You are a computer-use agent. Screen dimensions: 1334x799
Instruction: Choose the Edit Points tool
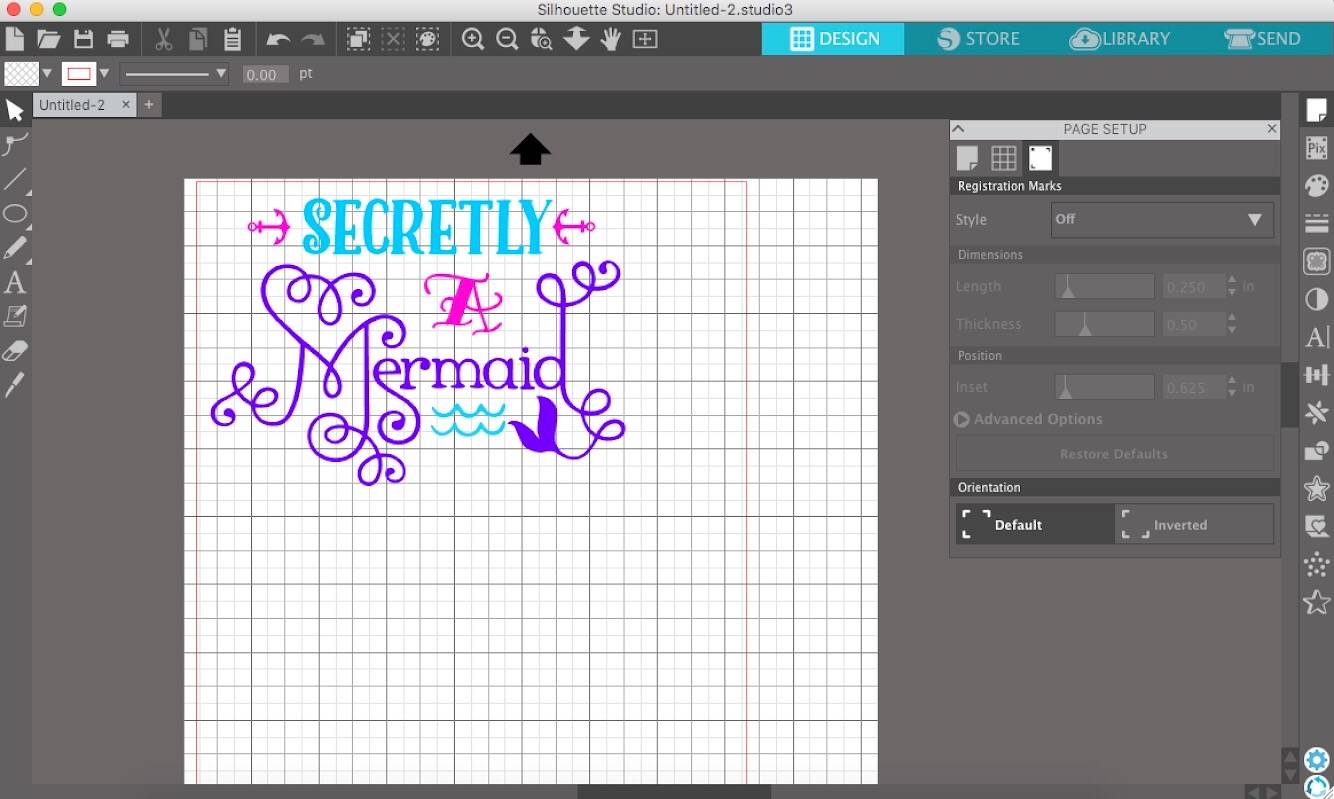click(15, 145)
